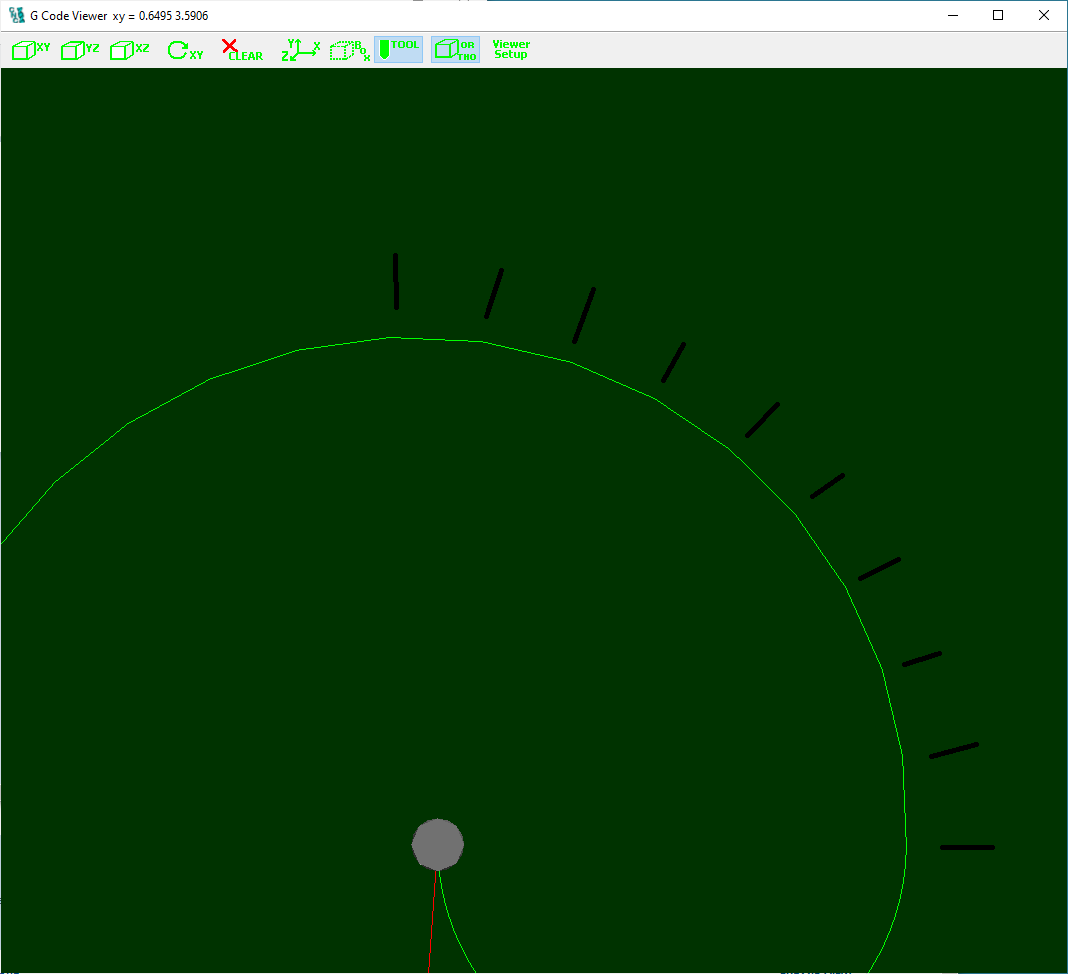Viewport: 1068px width, 974px height.
Task: Disable the TOOL display toggle
Action: click(398, 50)
